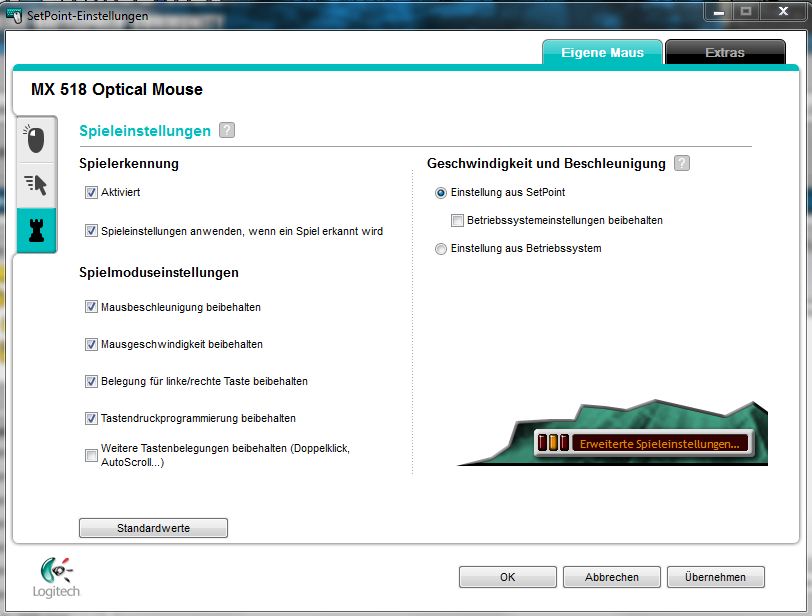The width and height of the screenshot is (812, 616).
Task: Uncheck Mausbeschleunigung beibehalten
Action: click(91, 307)
